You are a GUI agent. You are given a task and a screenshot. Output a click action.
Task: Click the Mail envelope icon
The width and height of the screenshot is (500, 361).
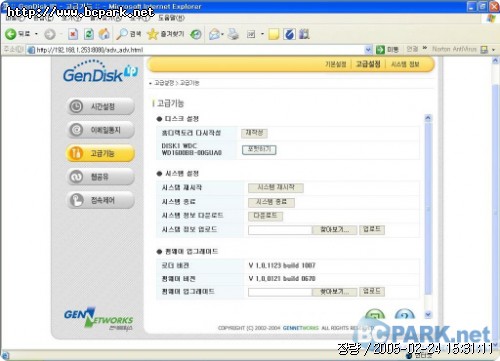click(214, 34)
